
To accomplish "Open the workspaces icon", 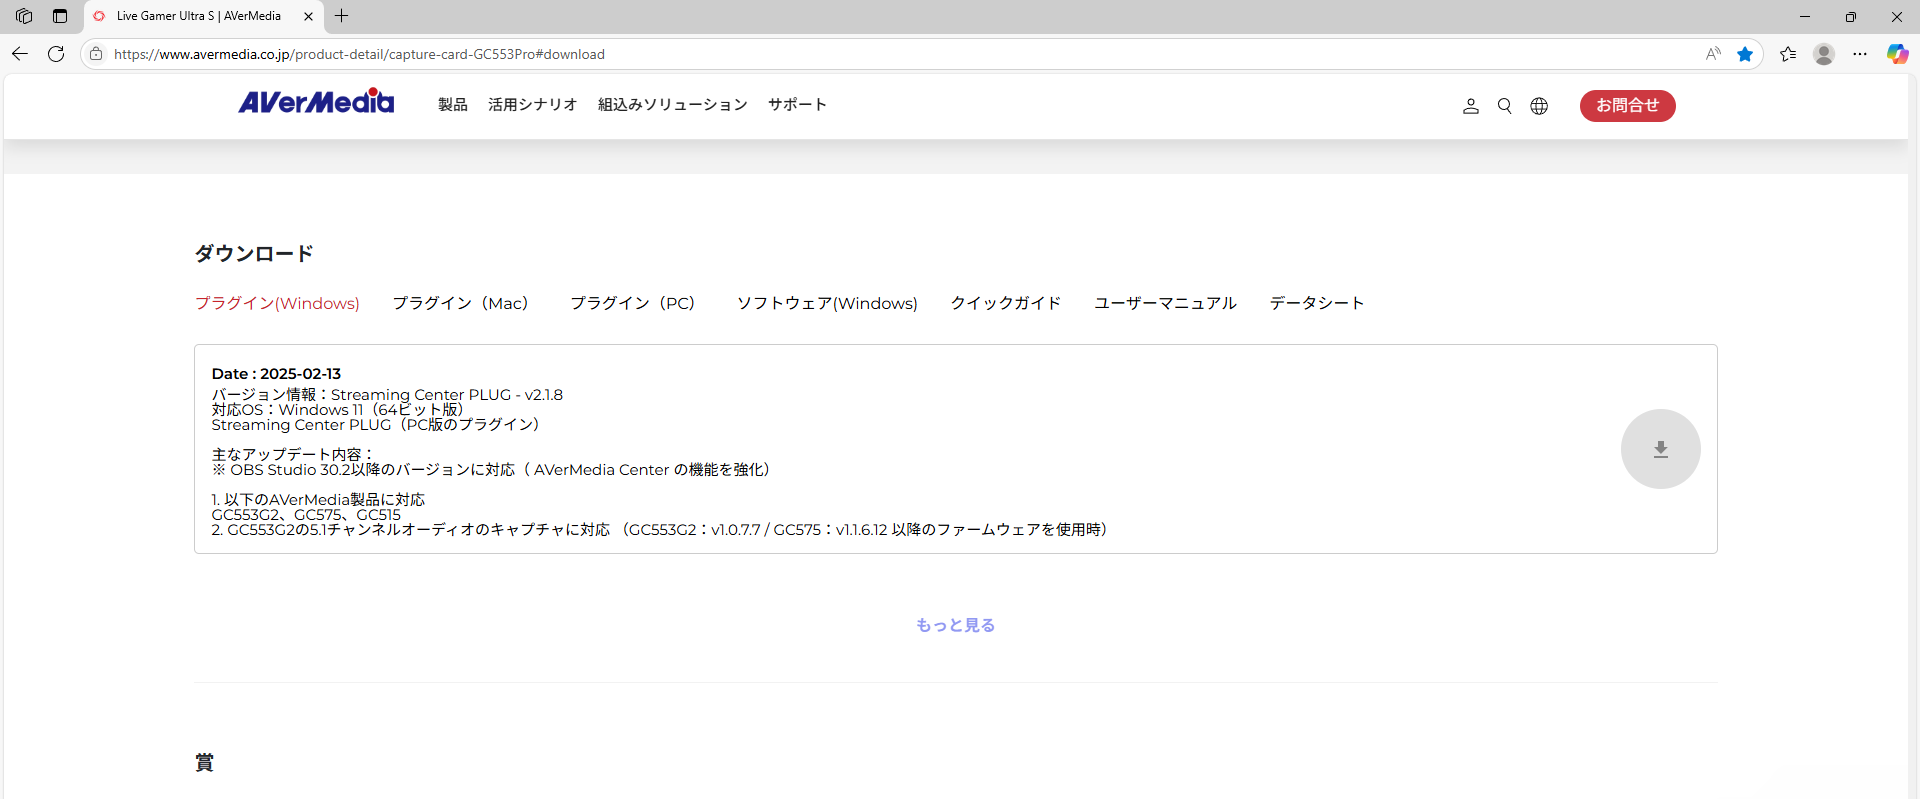I will pyautogui.click(x=24, y=16).
